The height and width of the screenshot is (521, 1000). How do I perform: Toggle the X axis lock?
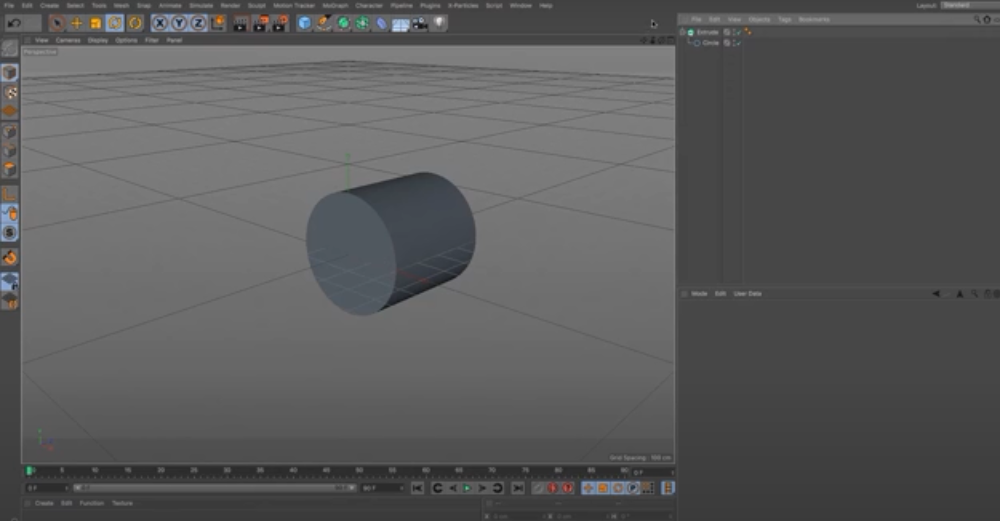tap(159, 24)
